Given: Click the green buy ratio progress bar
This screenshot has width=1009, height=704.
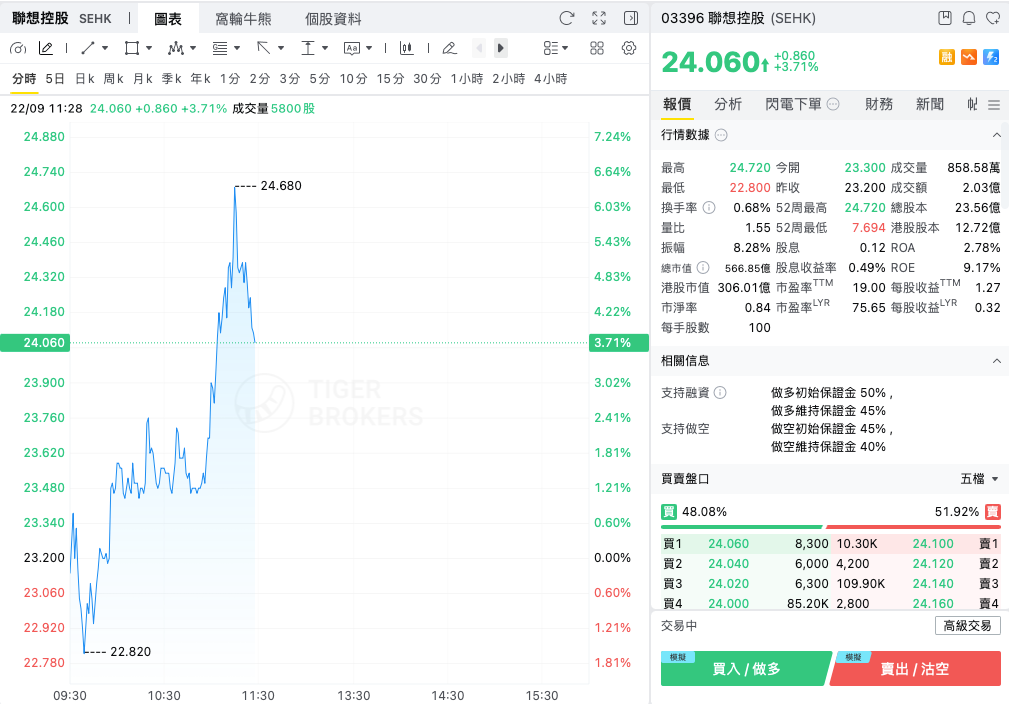Looking at the screenshot, I should pos(741,527).
